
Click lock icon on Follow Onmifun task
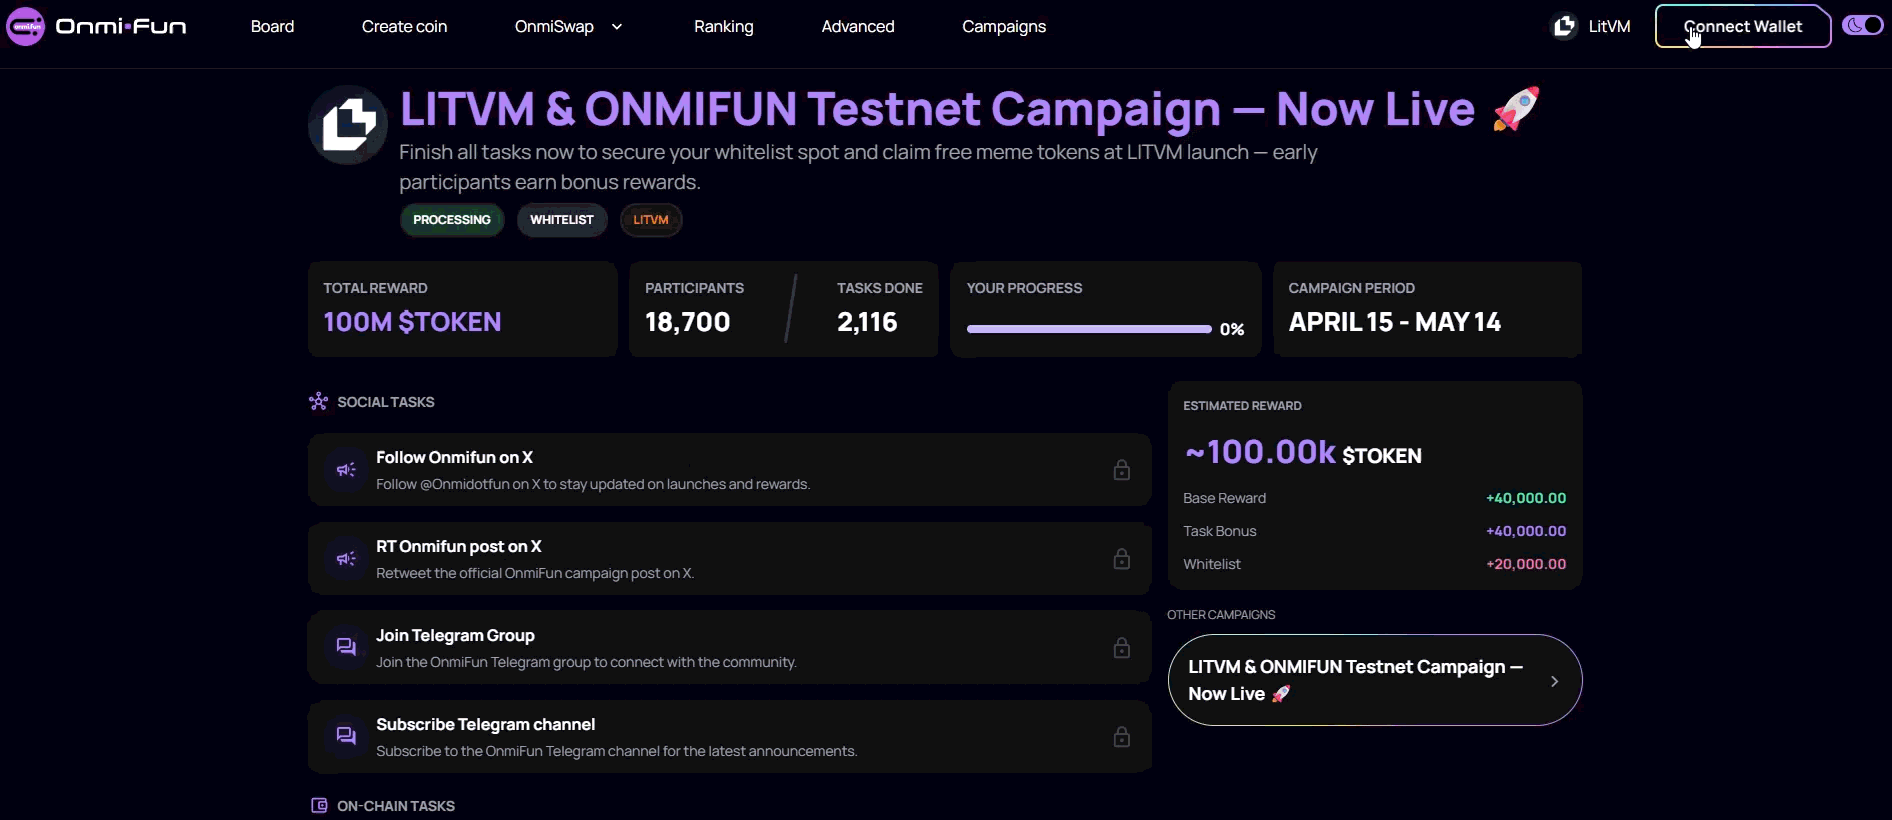(1122, 470)
